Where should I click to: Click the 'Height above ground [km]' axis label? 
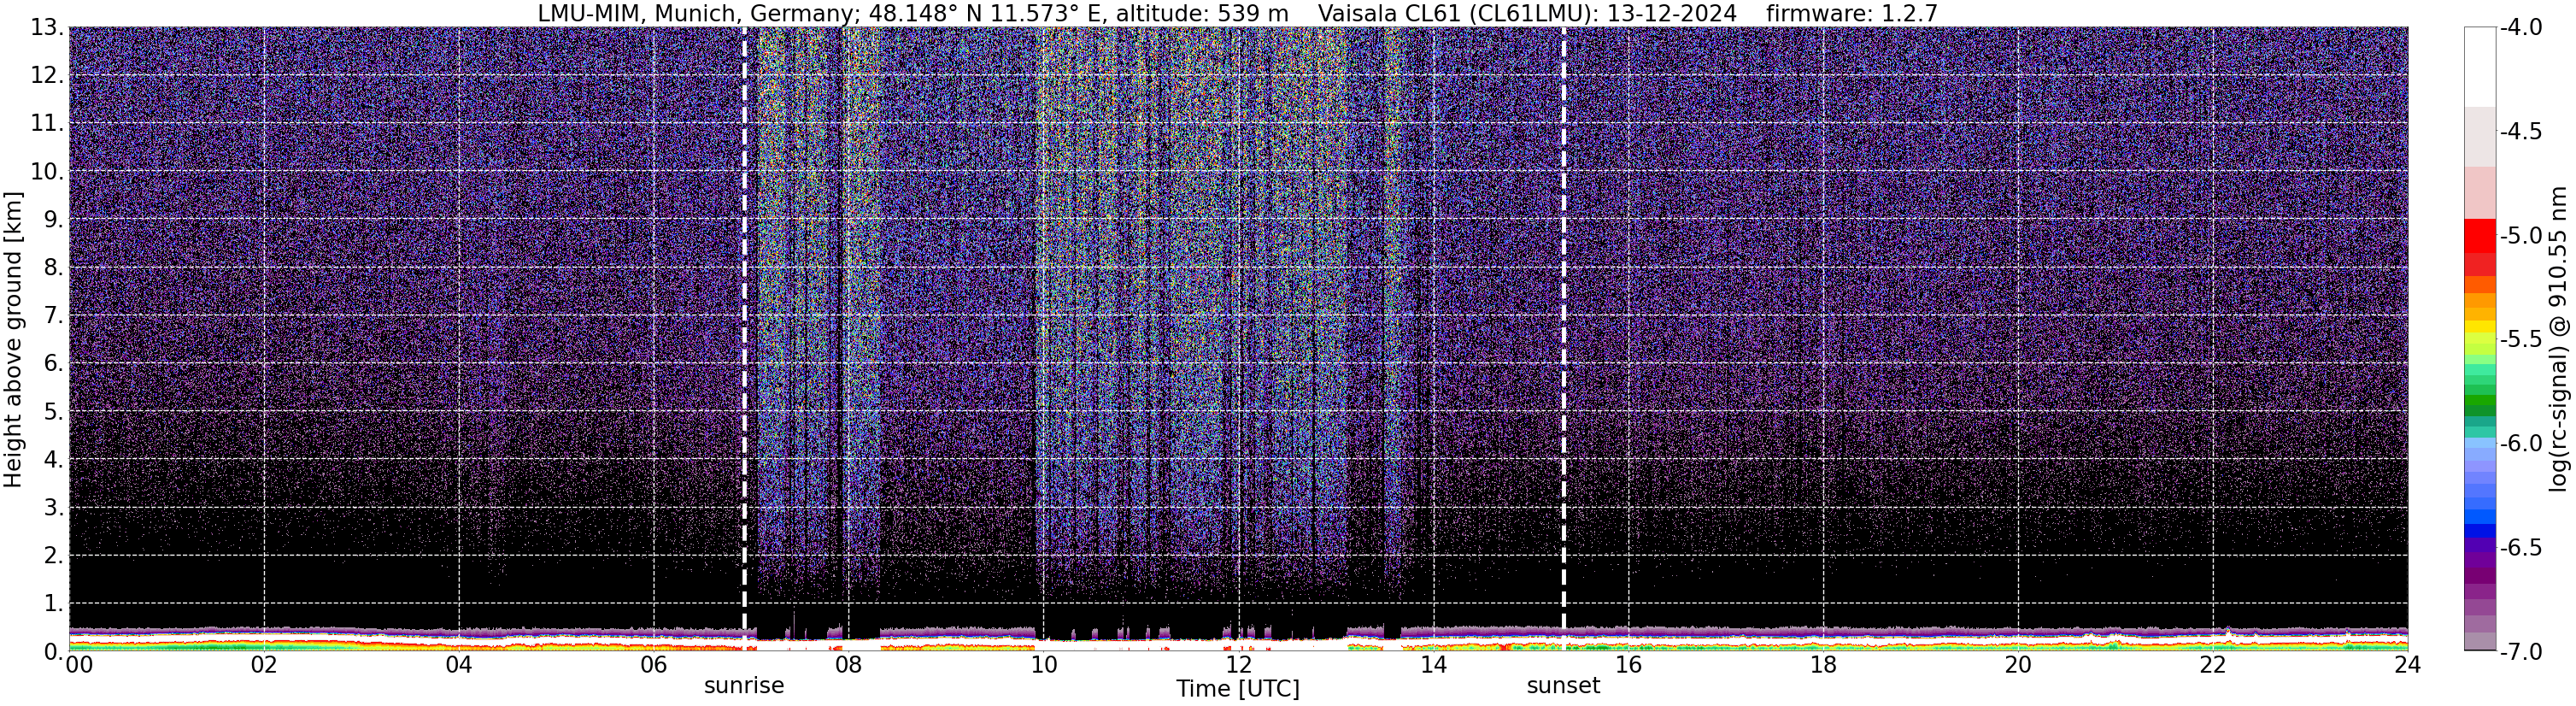pos(13,340)
